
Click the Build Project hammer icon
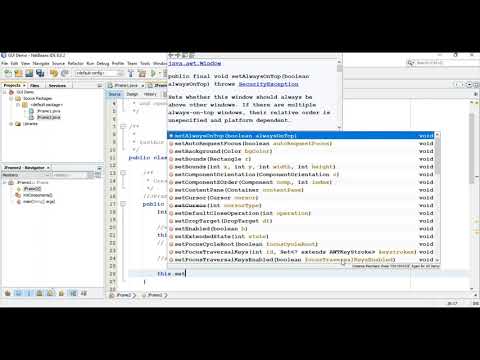pyautogui.click(x=131, y=73)
